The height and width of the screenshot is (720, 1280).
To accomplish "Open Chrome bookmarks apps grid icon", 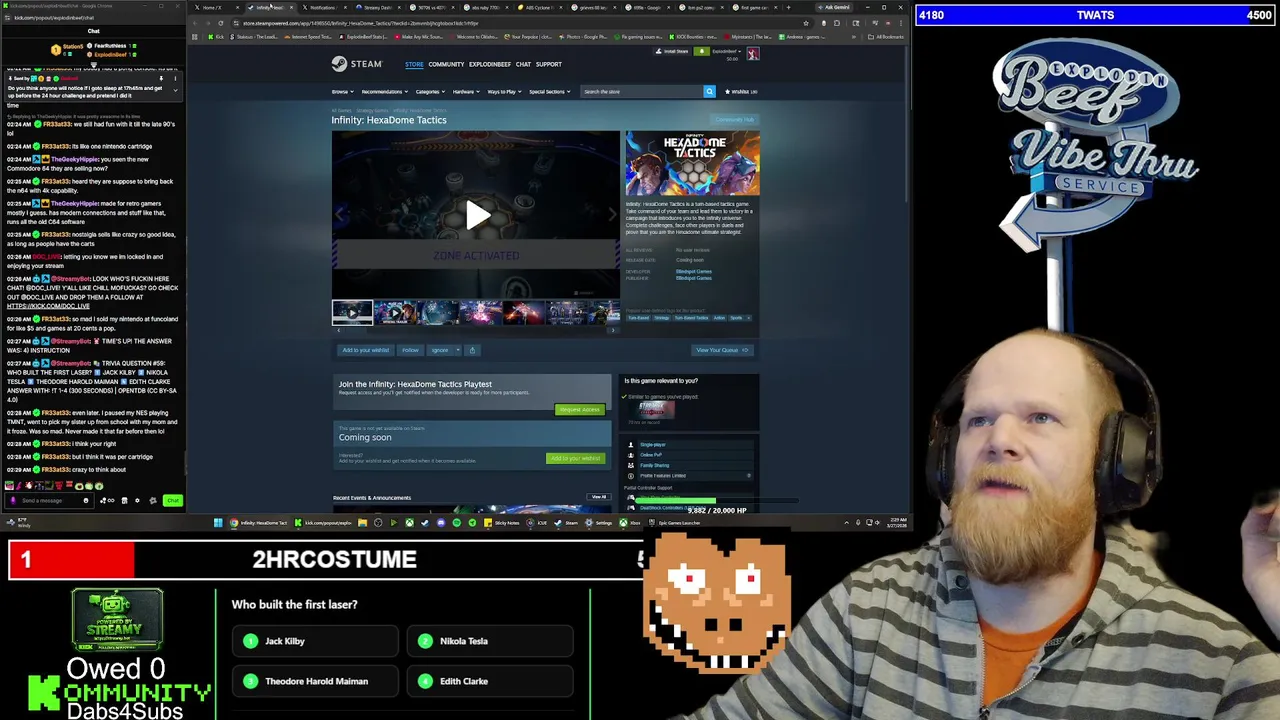I will (x=195, y=37).
